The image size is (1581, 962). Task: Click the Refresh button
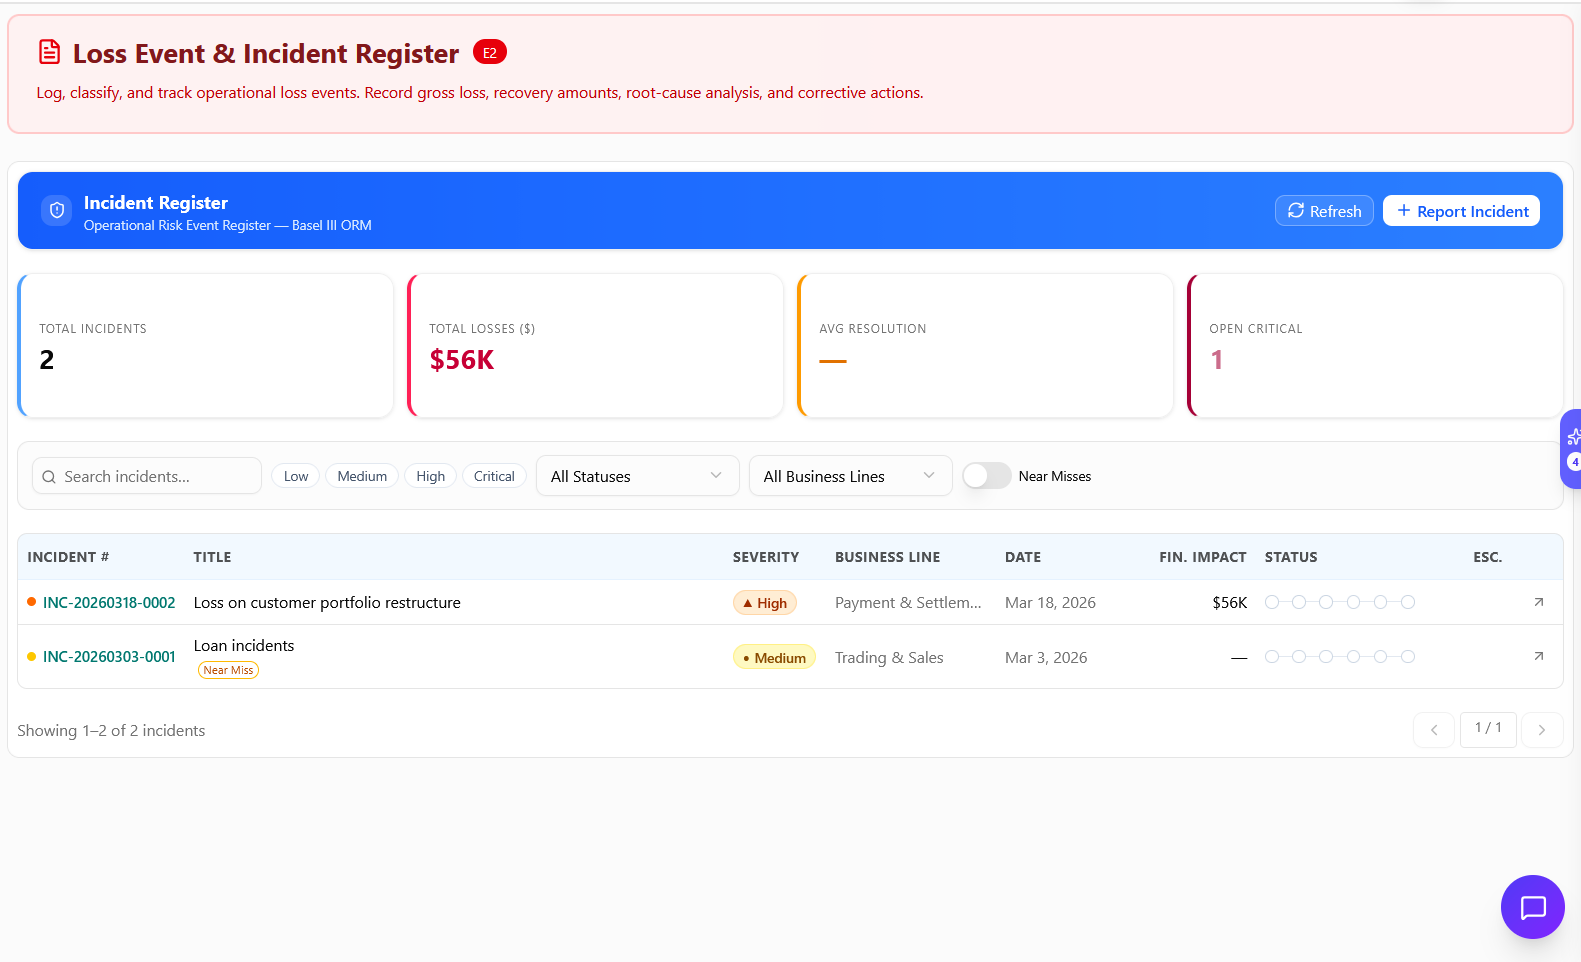point(1324,211)
